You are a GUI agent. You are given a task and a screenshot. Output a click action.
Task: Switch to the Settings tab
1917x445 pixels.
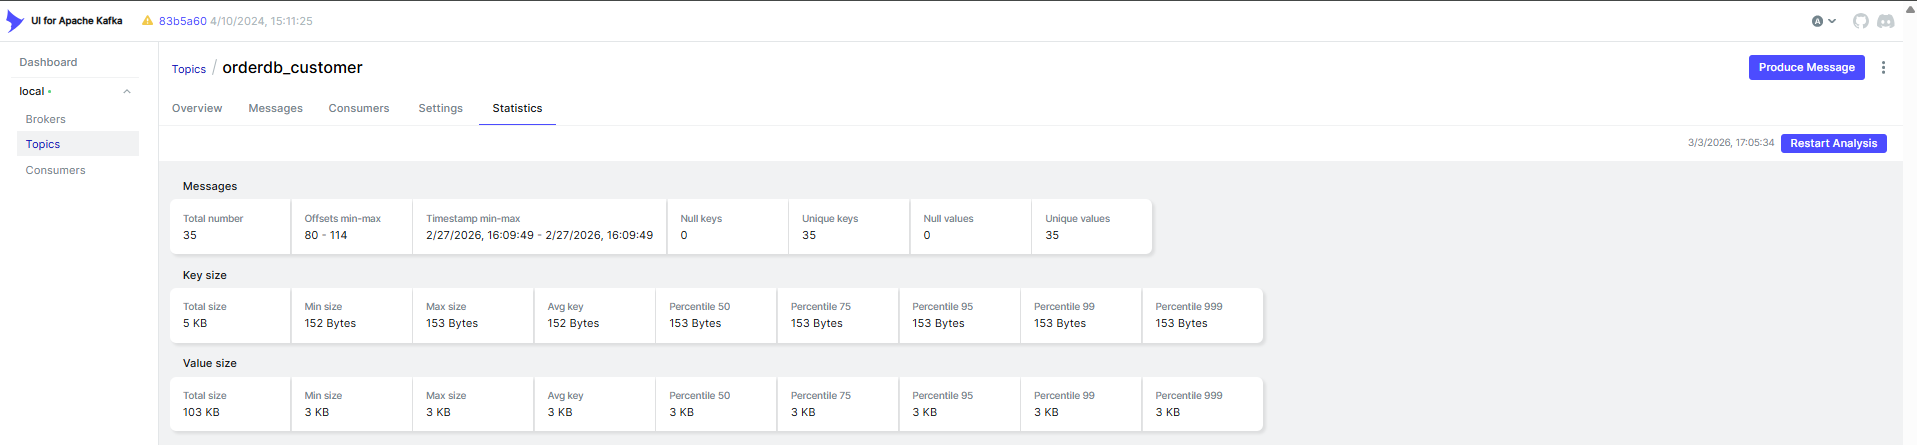click(x=440, y=108)
